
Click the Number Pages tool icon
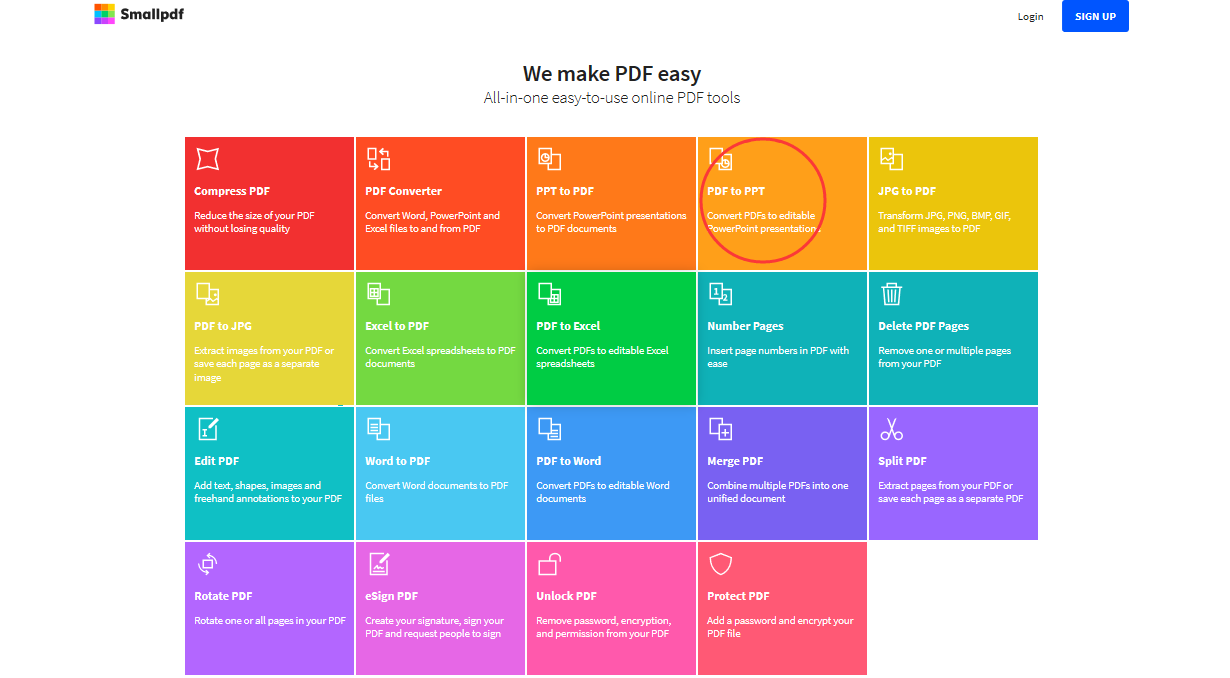720,294
